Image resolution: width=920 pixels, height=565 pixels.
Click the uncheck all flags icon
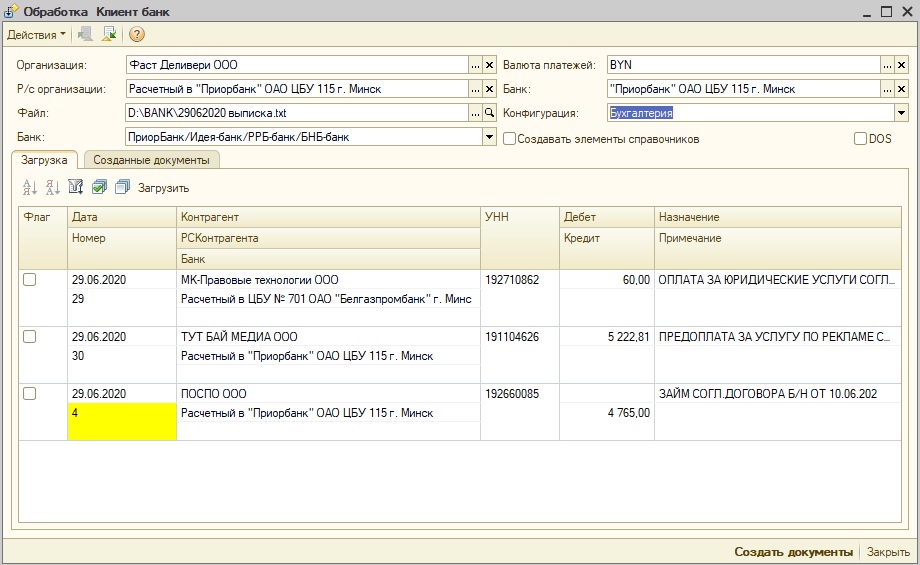[x=122, y=187]
